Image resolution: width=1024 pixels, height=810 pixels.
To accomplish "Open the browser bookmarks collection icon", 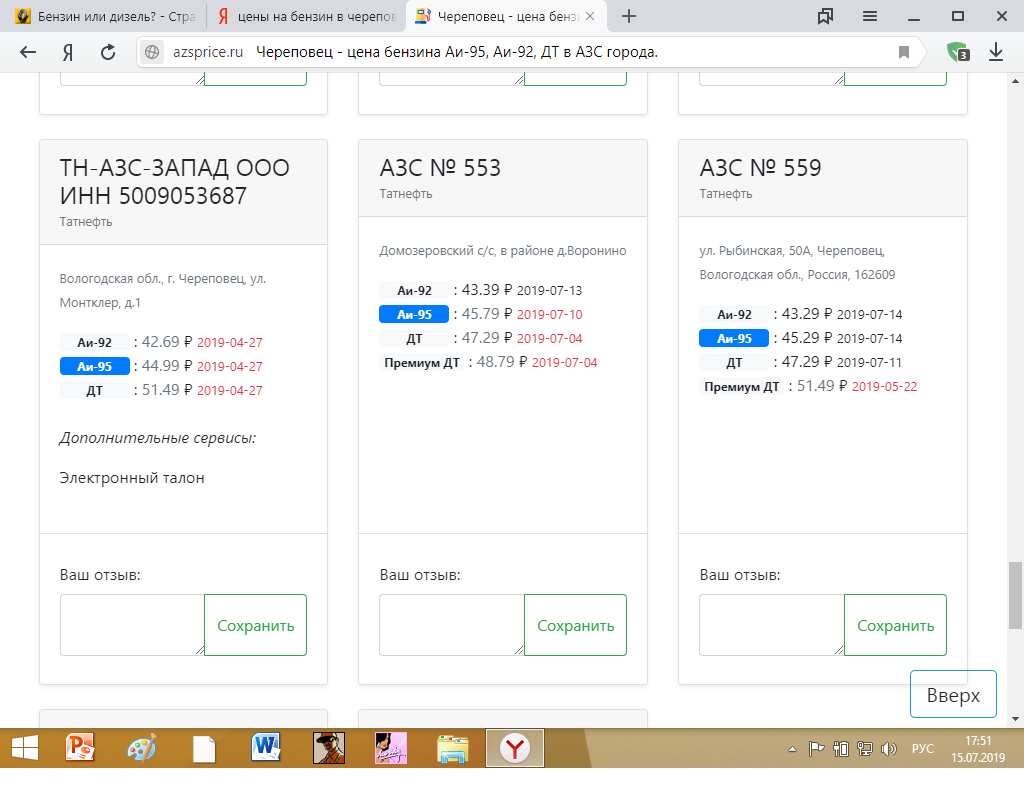I will [825, 16].
